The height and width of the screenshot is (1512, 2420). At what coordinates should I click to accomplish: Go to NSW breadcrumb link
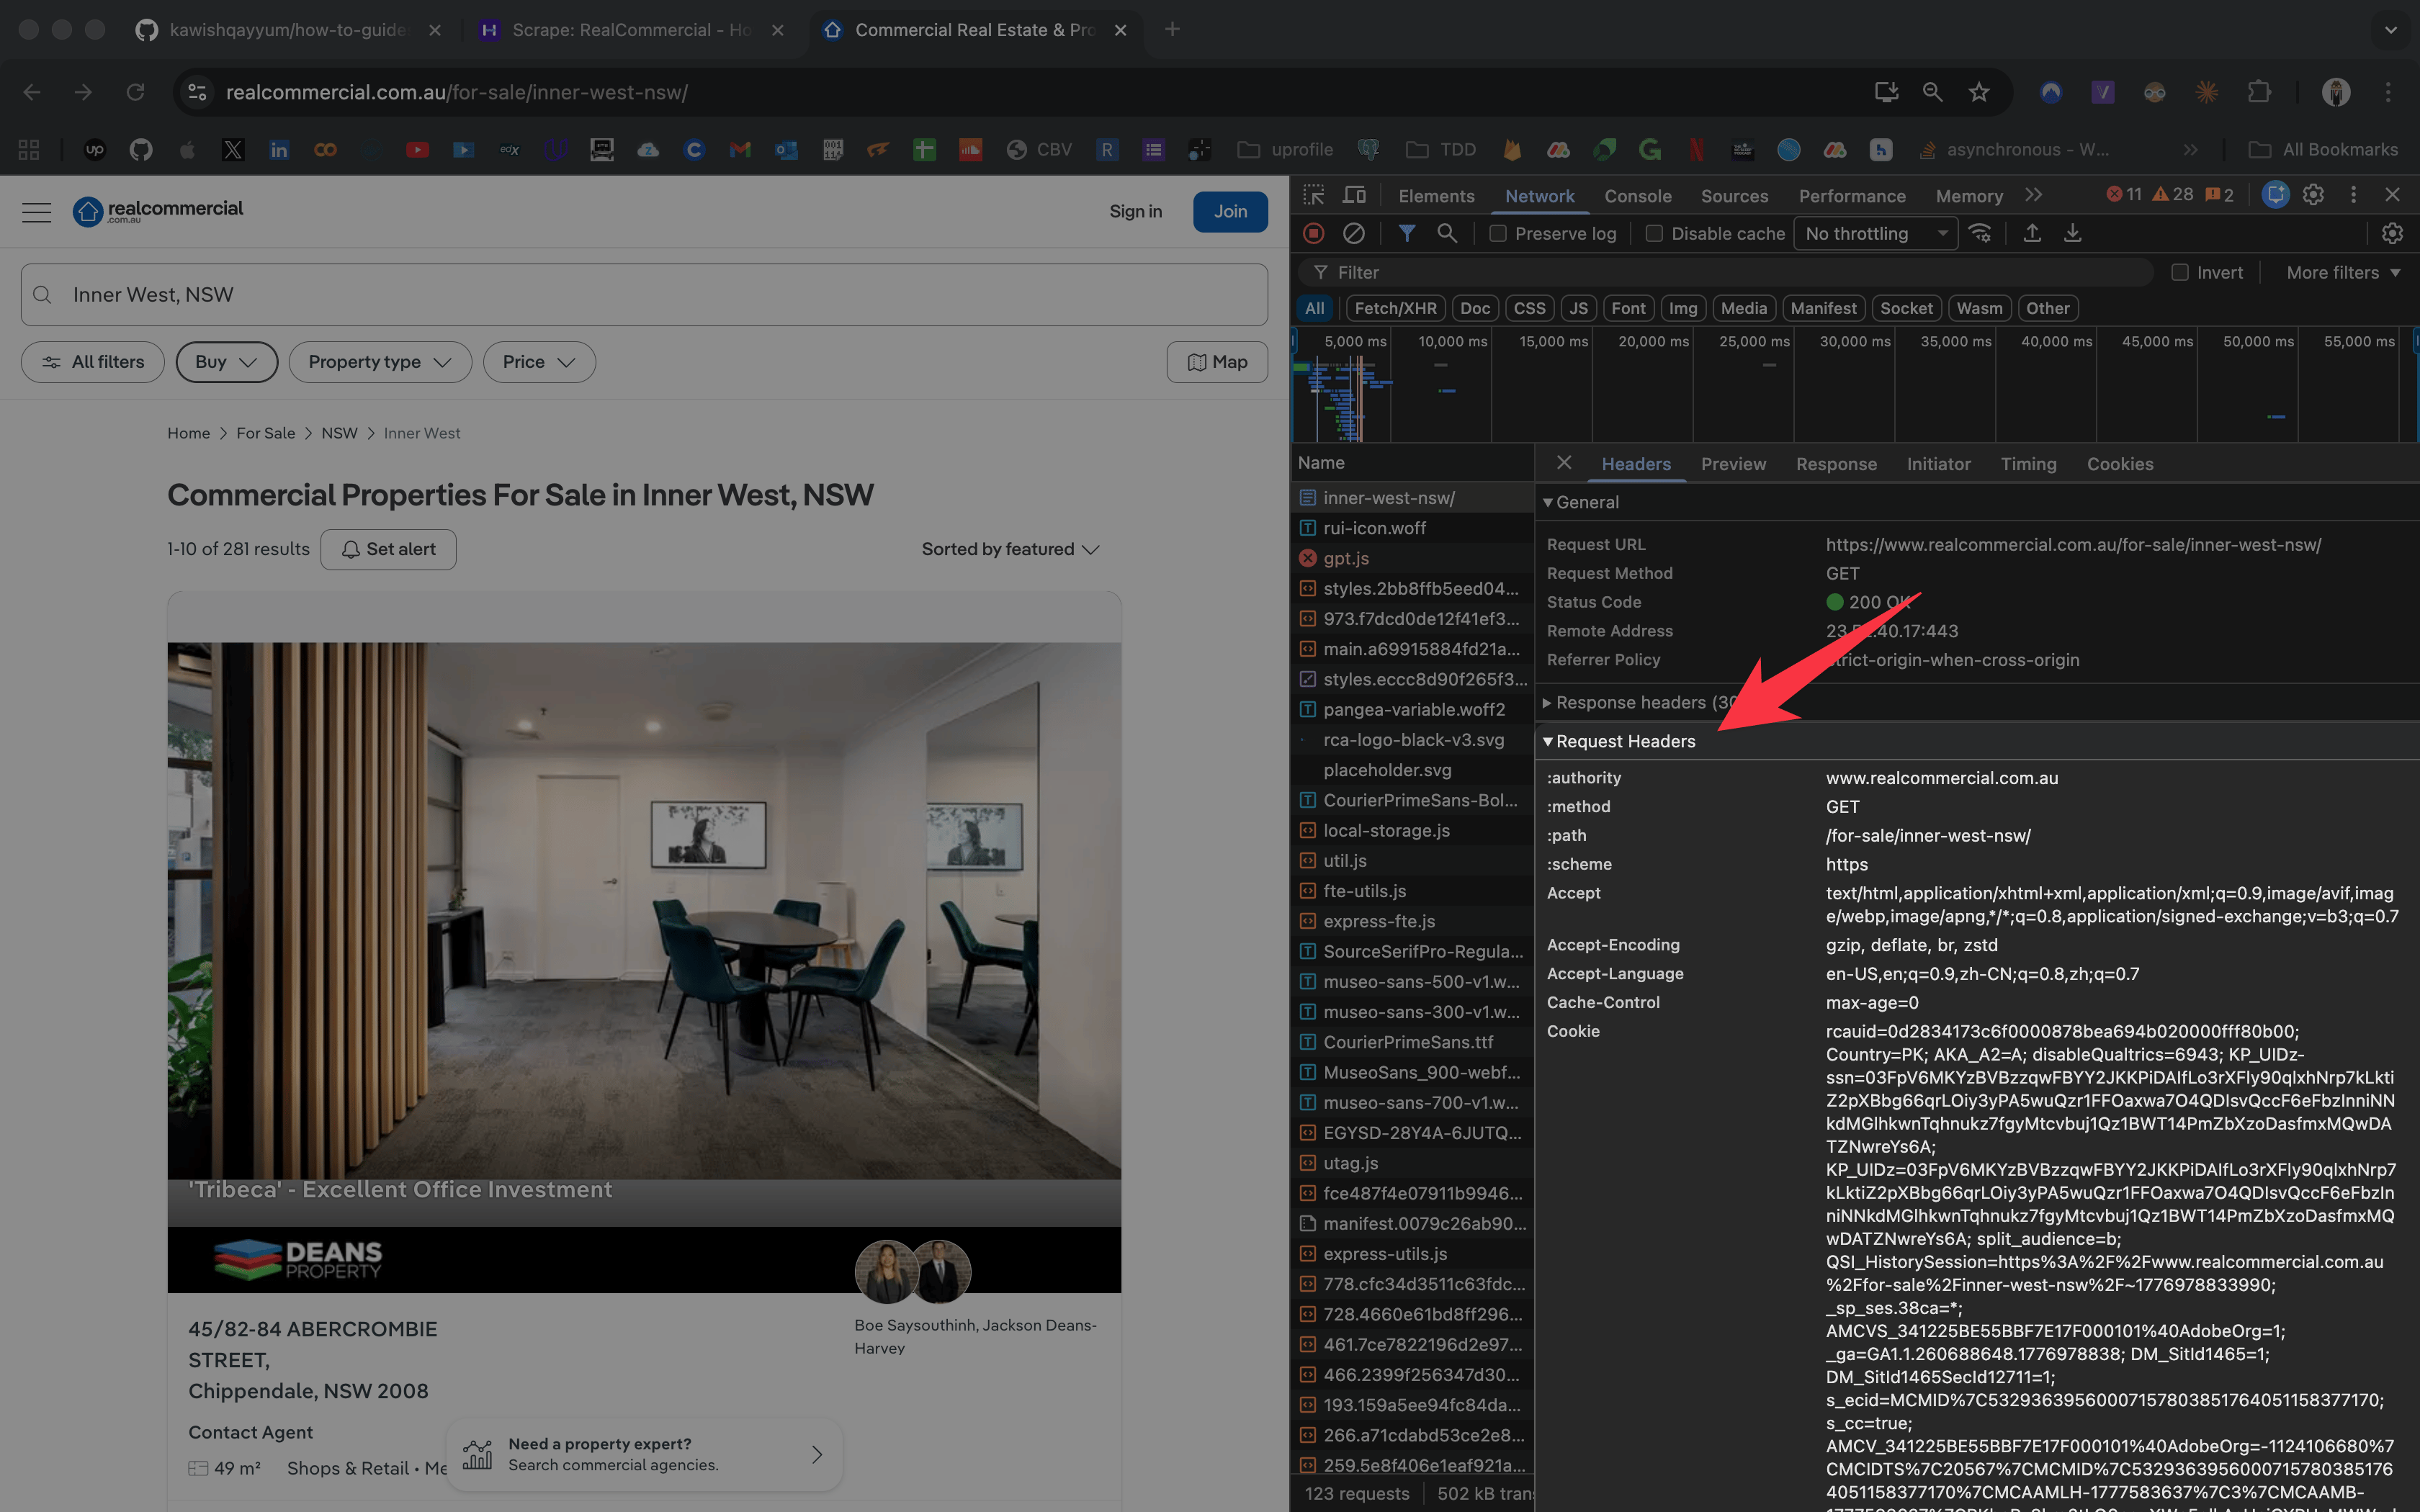(339, 433)
